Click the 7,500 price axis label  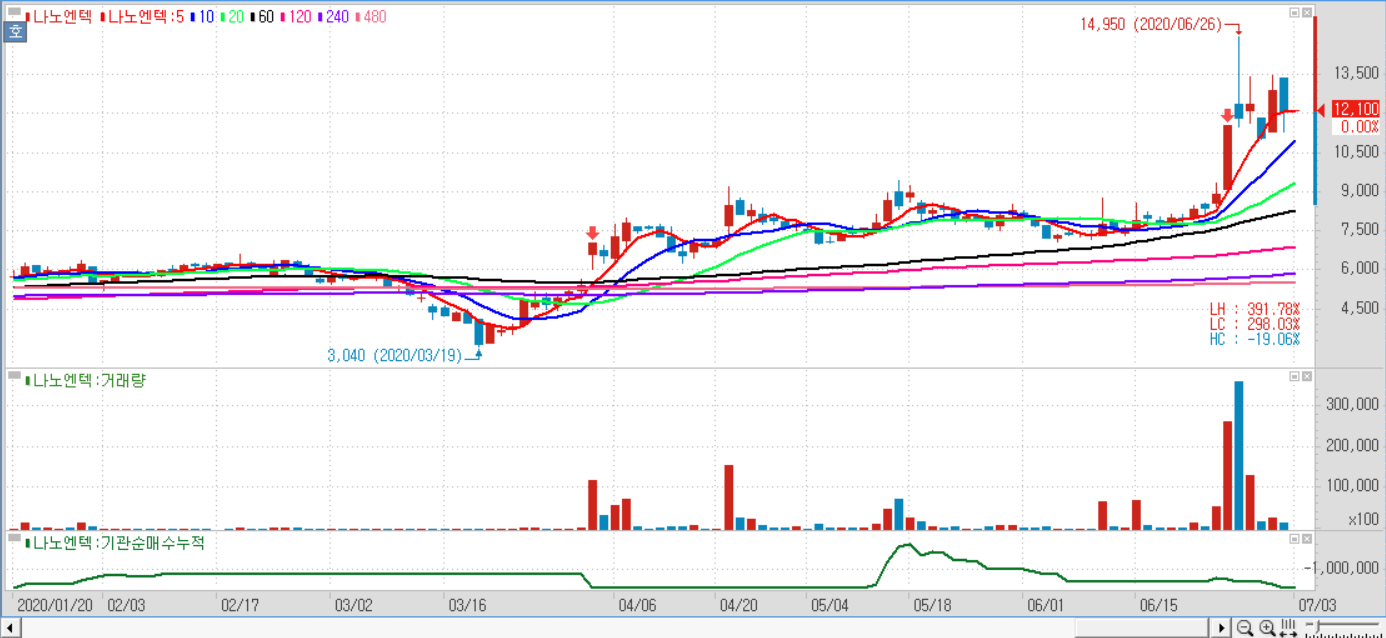[x=1359, y=229]
